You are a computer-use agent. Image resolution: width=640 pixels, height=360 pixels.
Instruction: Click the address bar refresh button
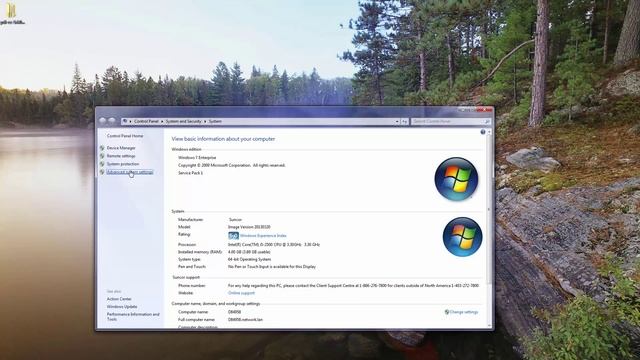[404, 122]
